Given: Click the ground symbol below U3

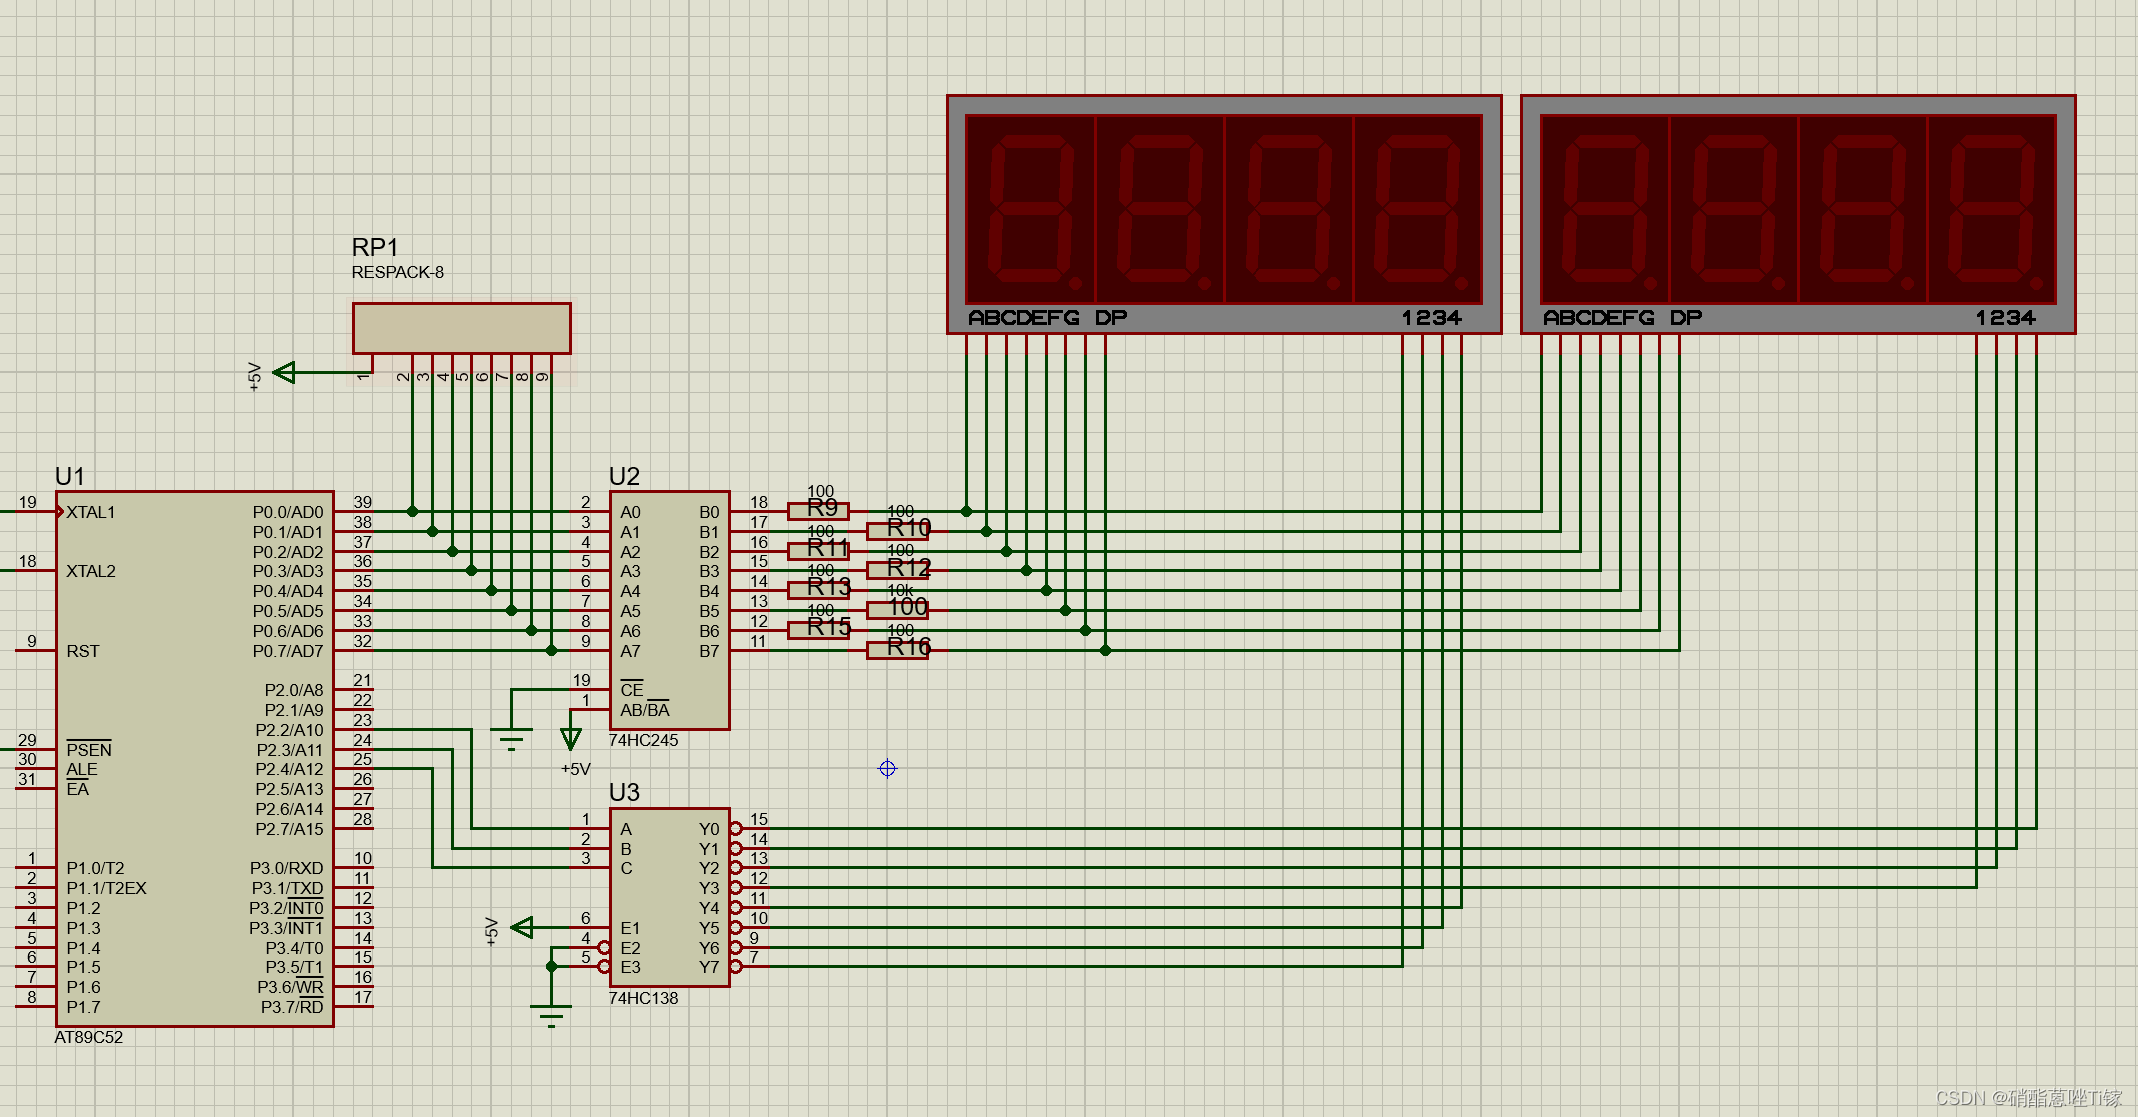Looking at the screenshot, I should 551,1016.
